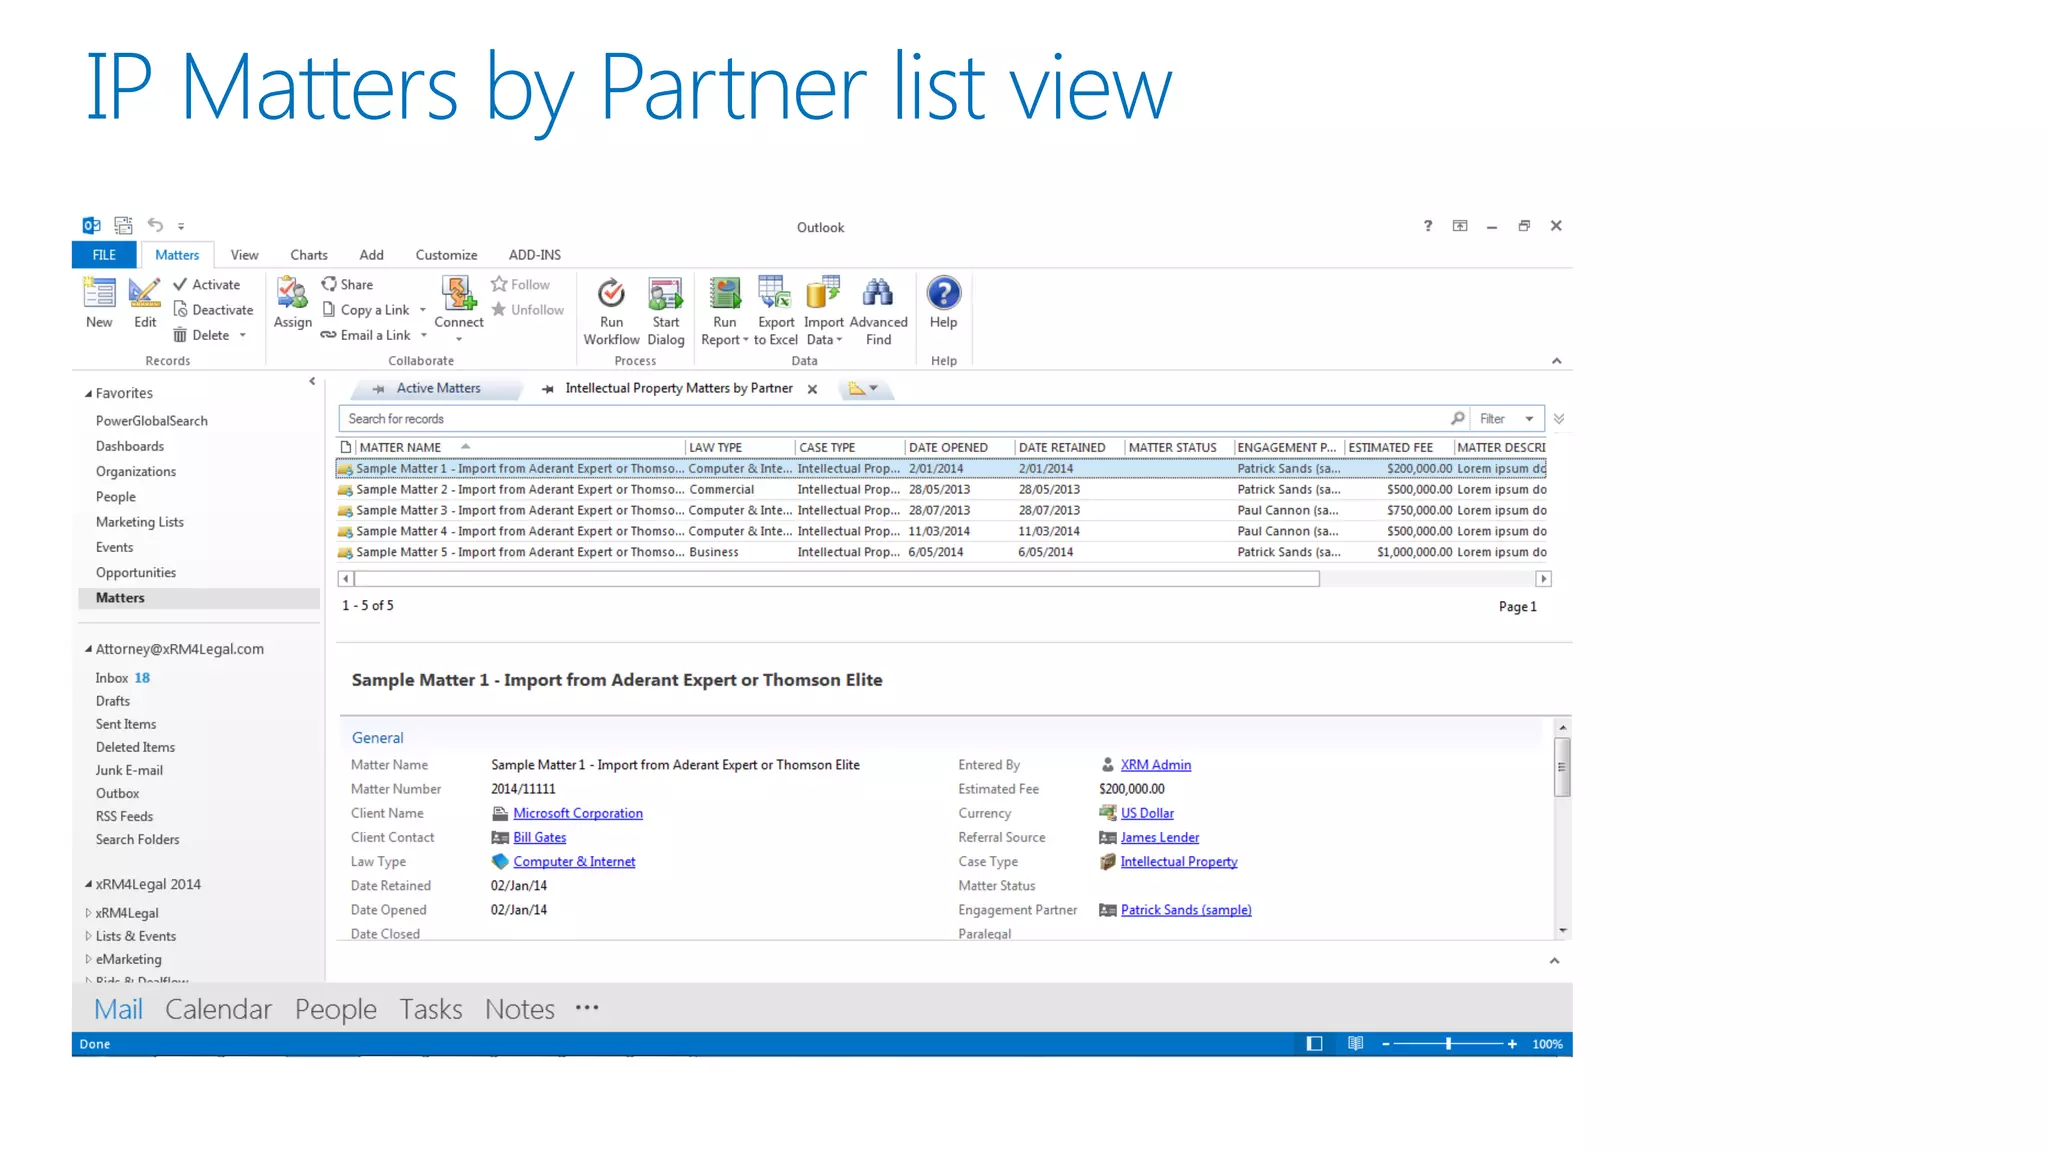
Task: Switch to the Add ribbon tab
Action: tap(372, 255)
